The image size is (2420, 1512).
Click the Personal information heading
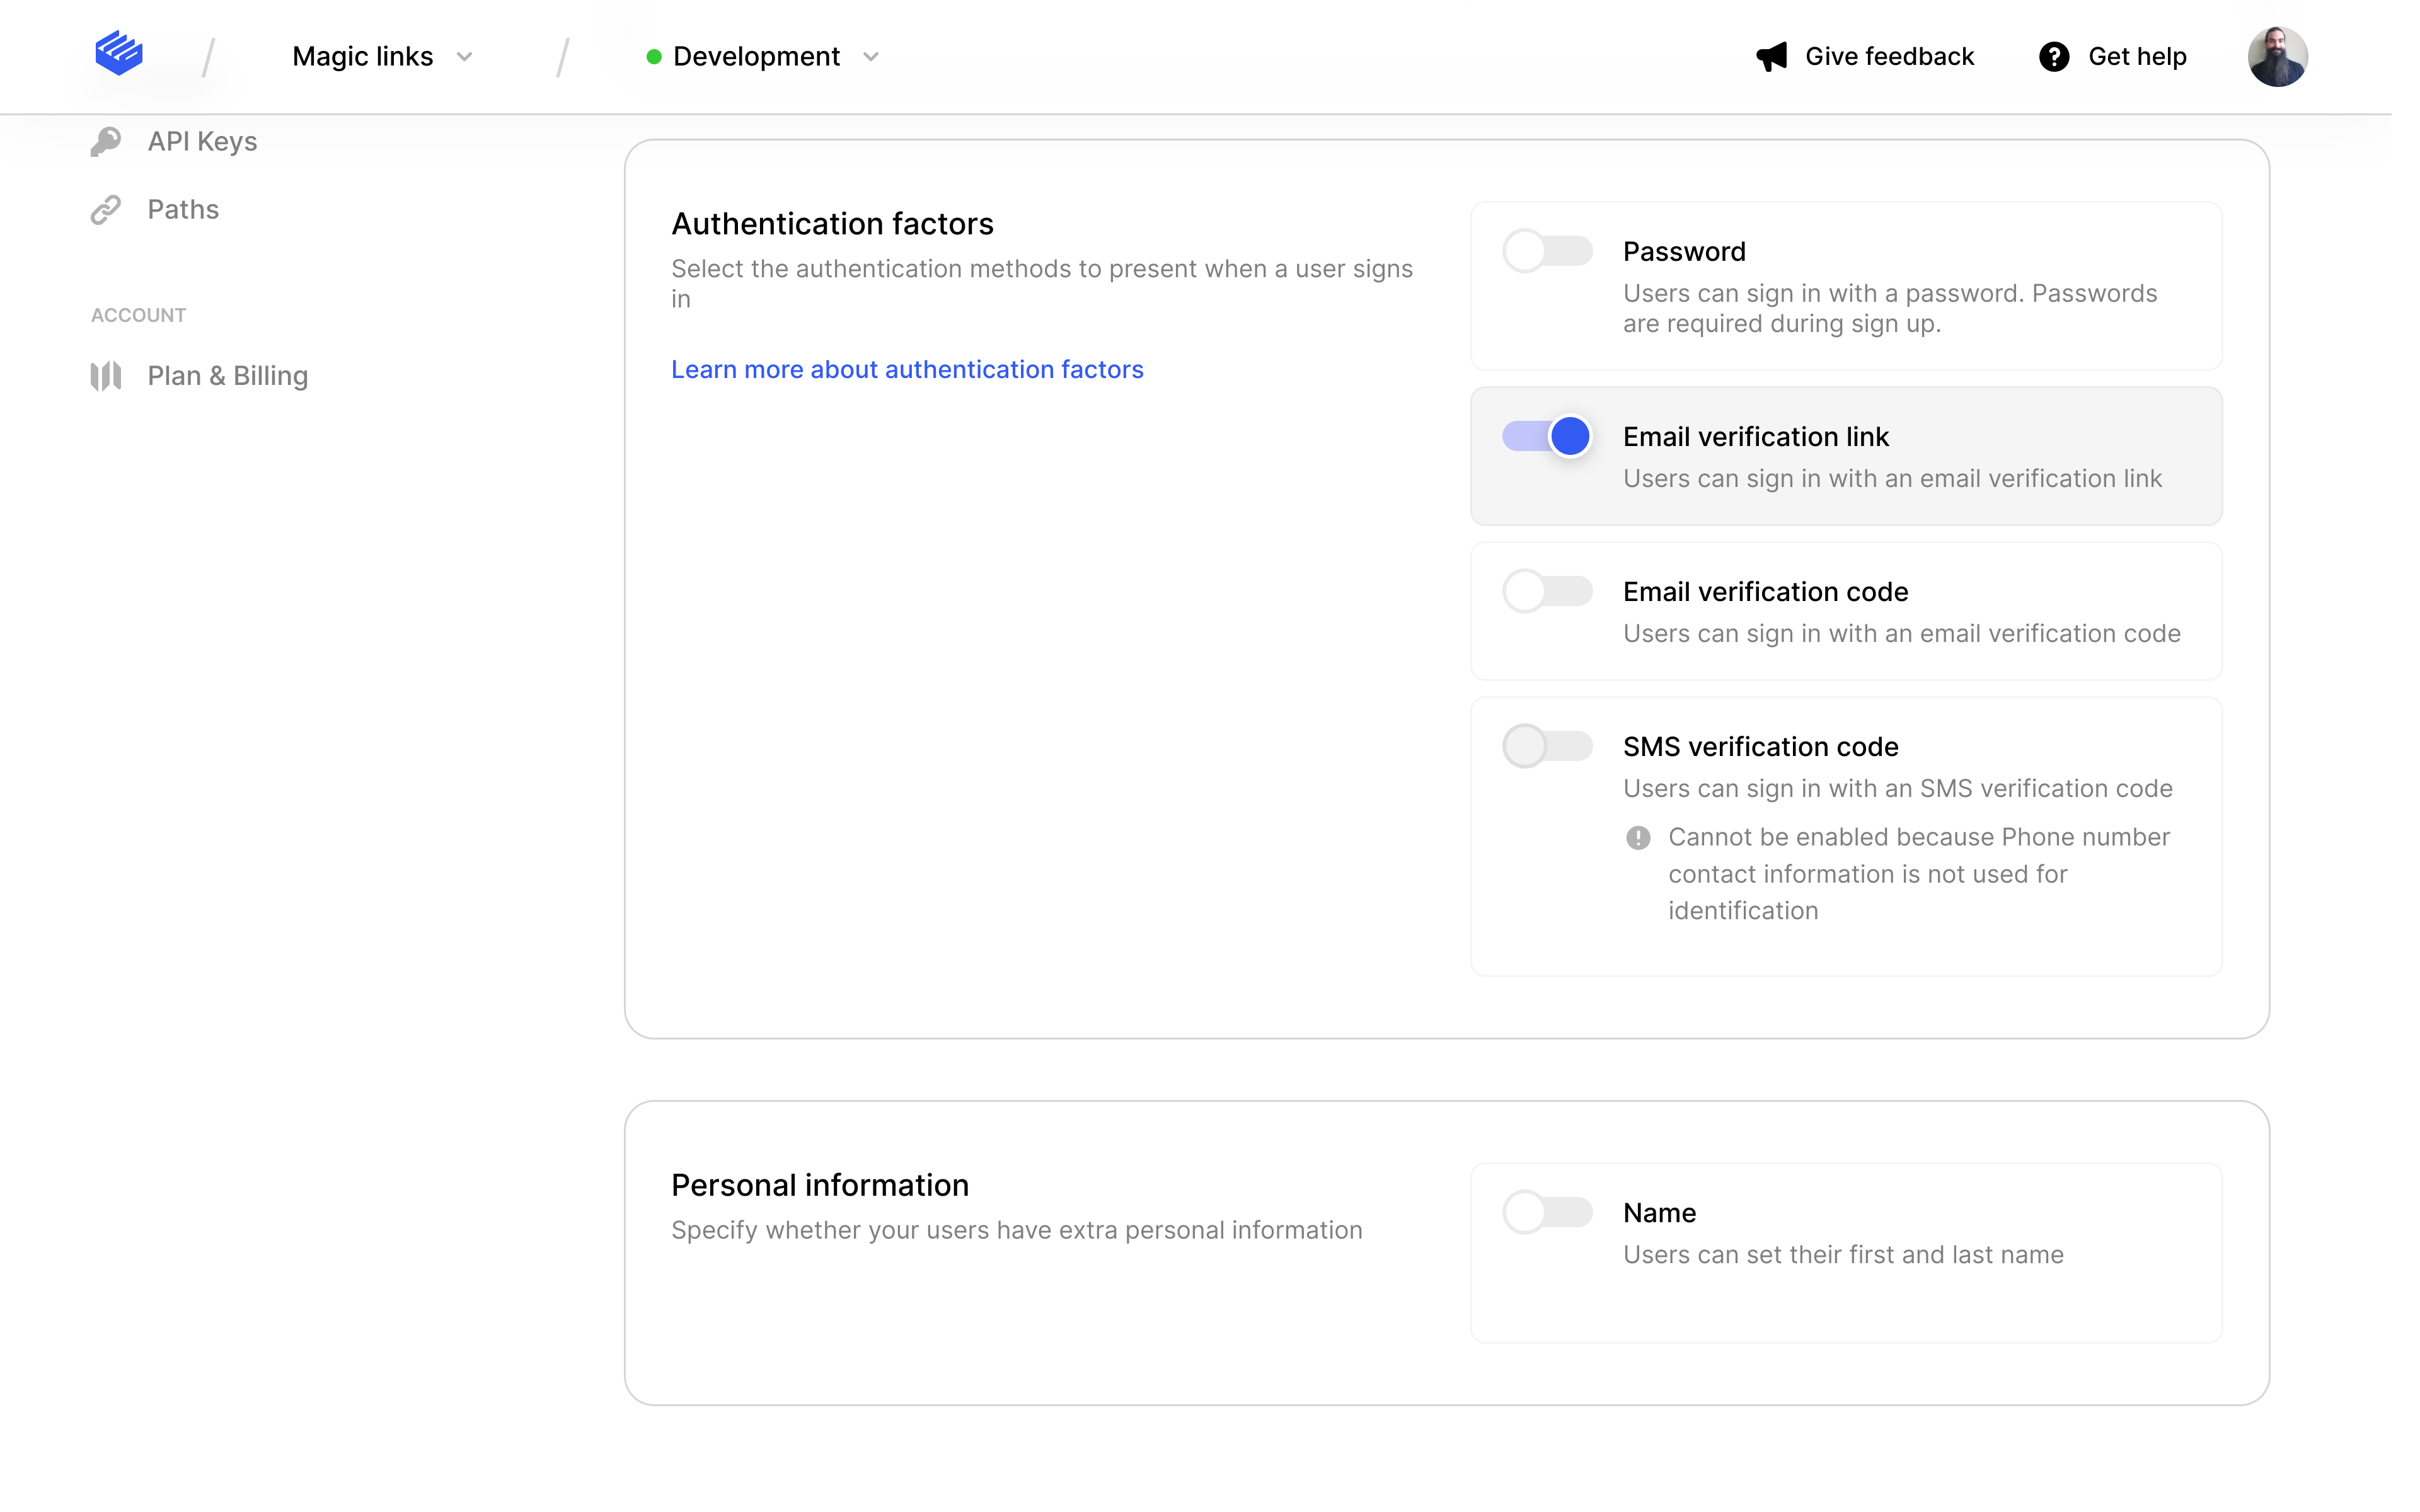click(820, 1185)
